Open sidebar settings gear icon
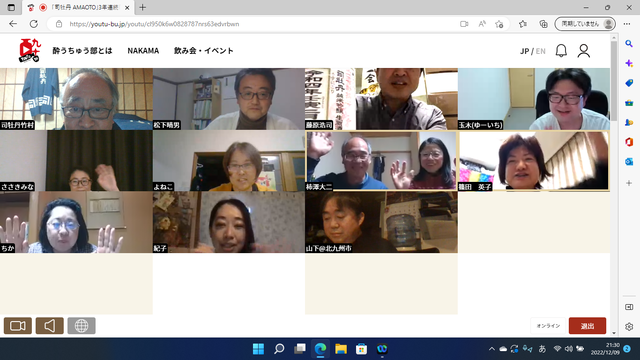Image resolution: width=640 pixels, height=360 pixels. (x=629, y=327)
